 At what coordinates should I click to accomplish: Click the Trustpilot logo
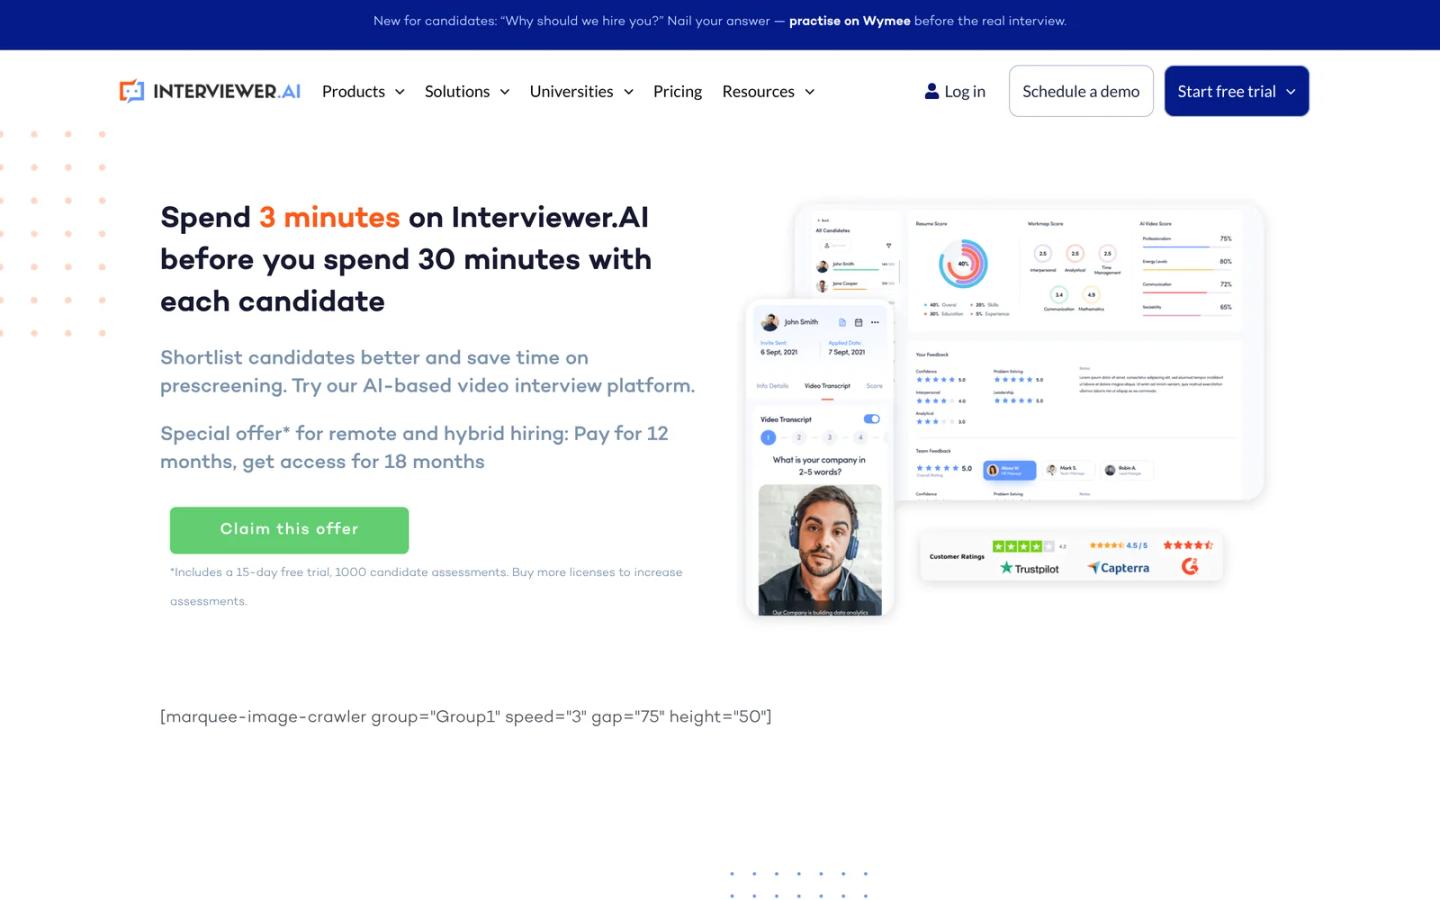point(1029,568)
